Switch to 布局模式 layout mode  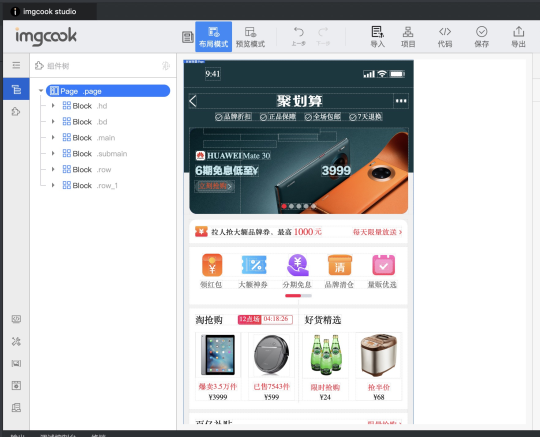coord(214,37)
